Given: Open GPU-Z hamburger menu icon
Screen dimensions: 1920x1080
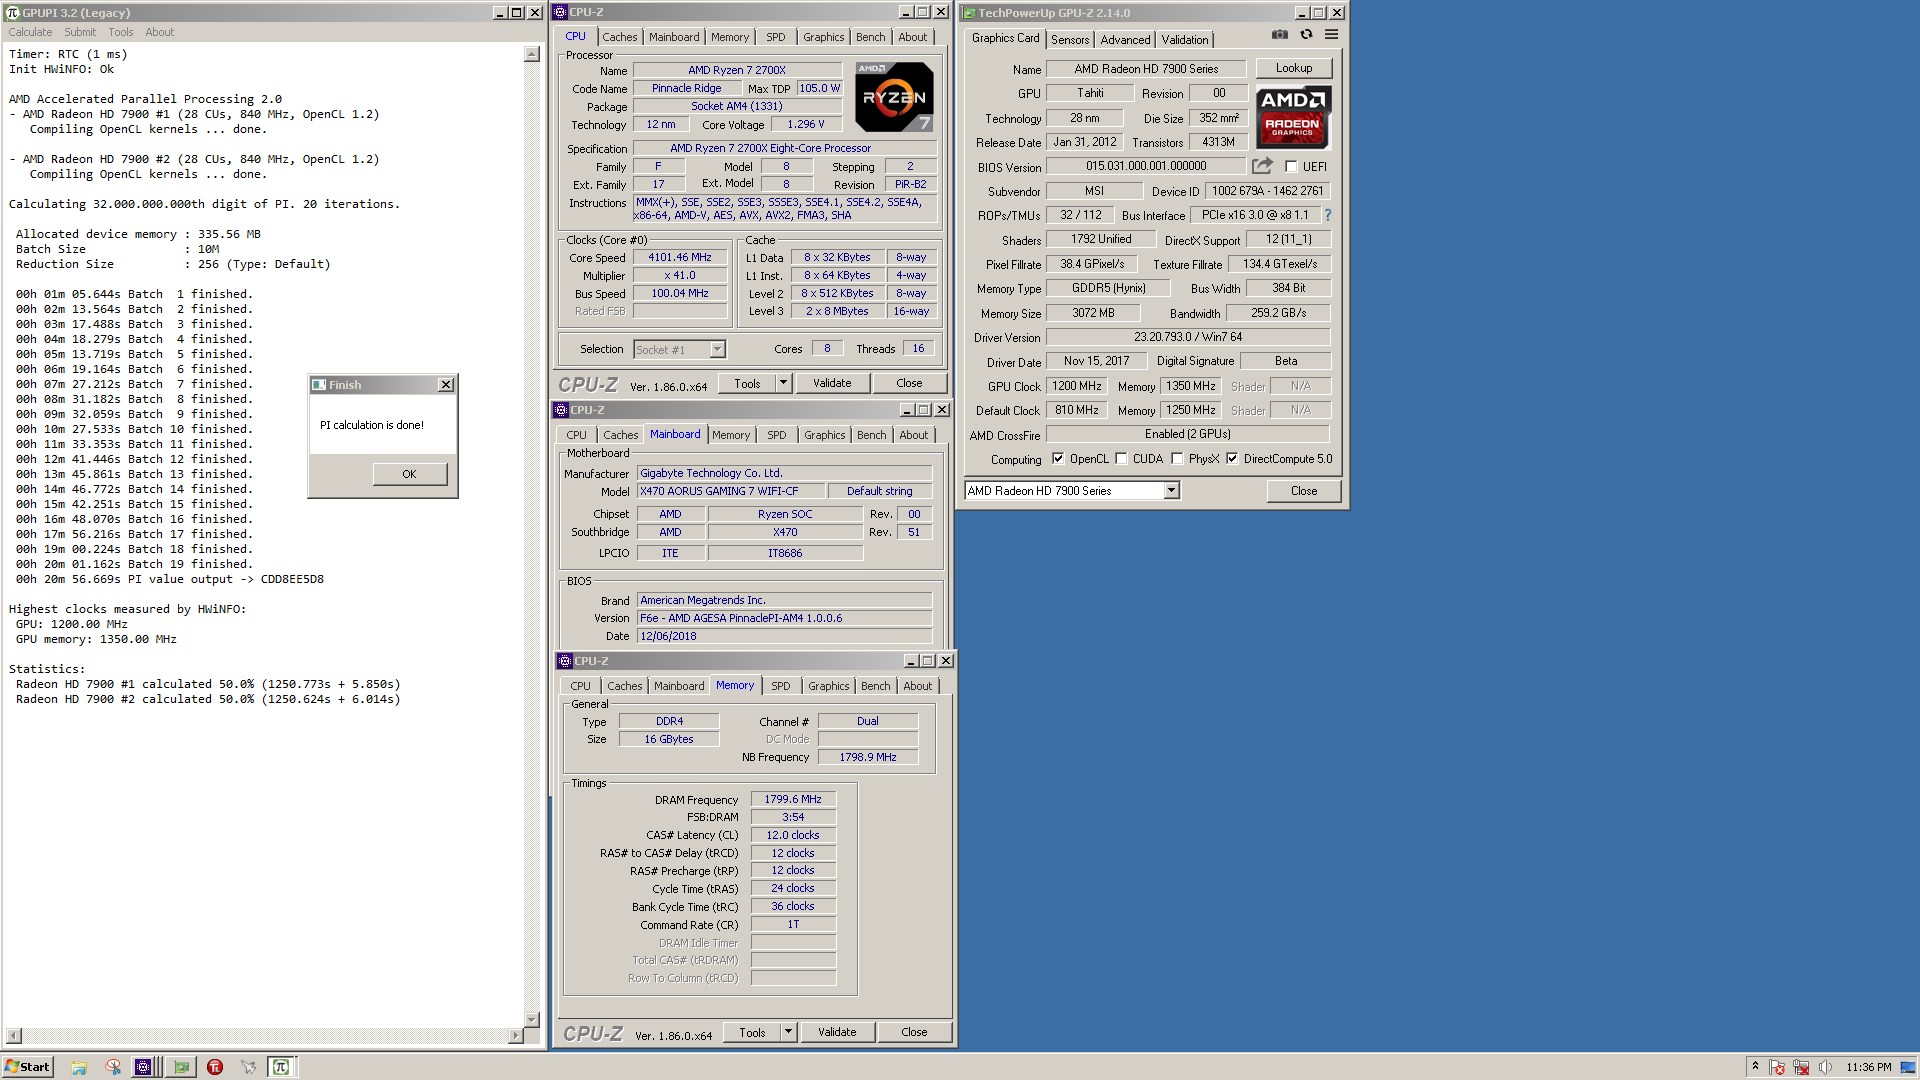Looking at the screenshot, I should click(1331, 34).
